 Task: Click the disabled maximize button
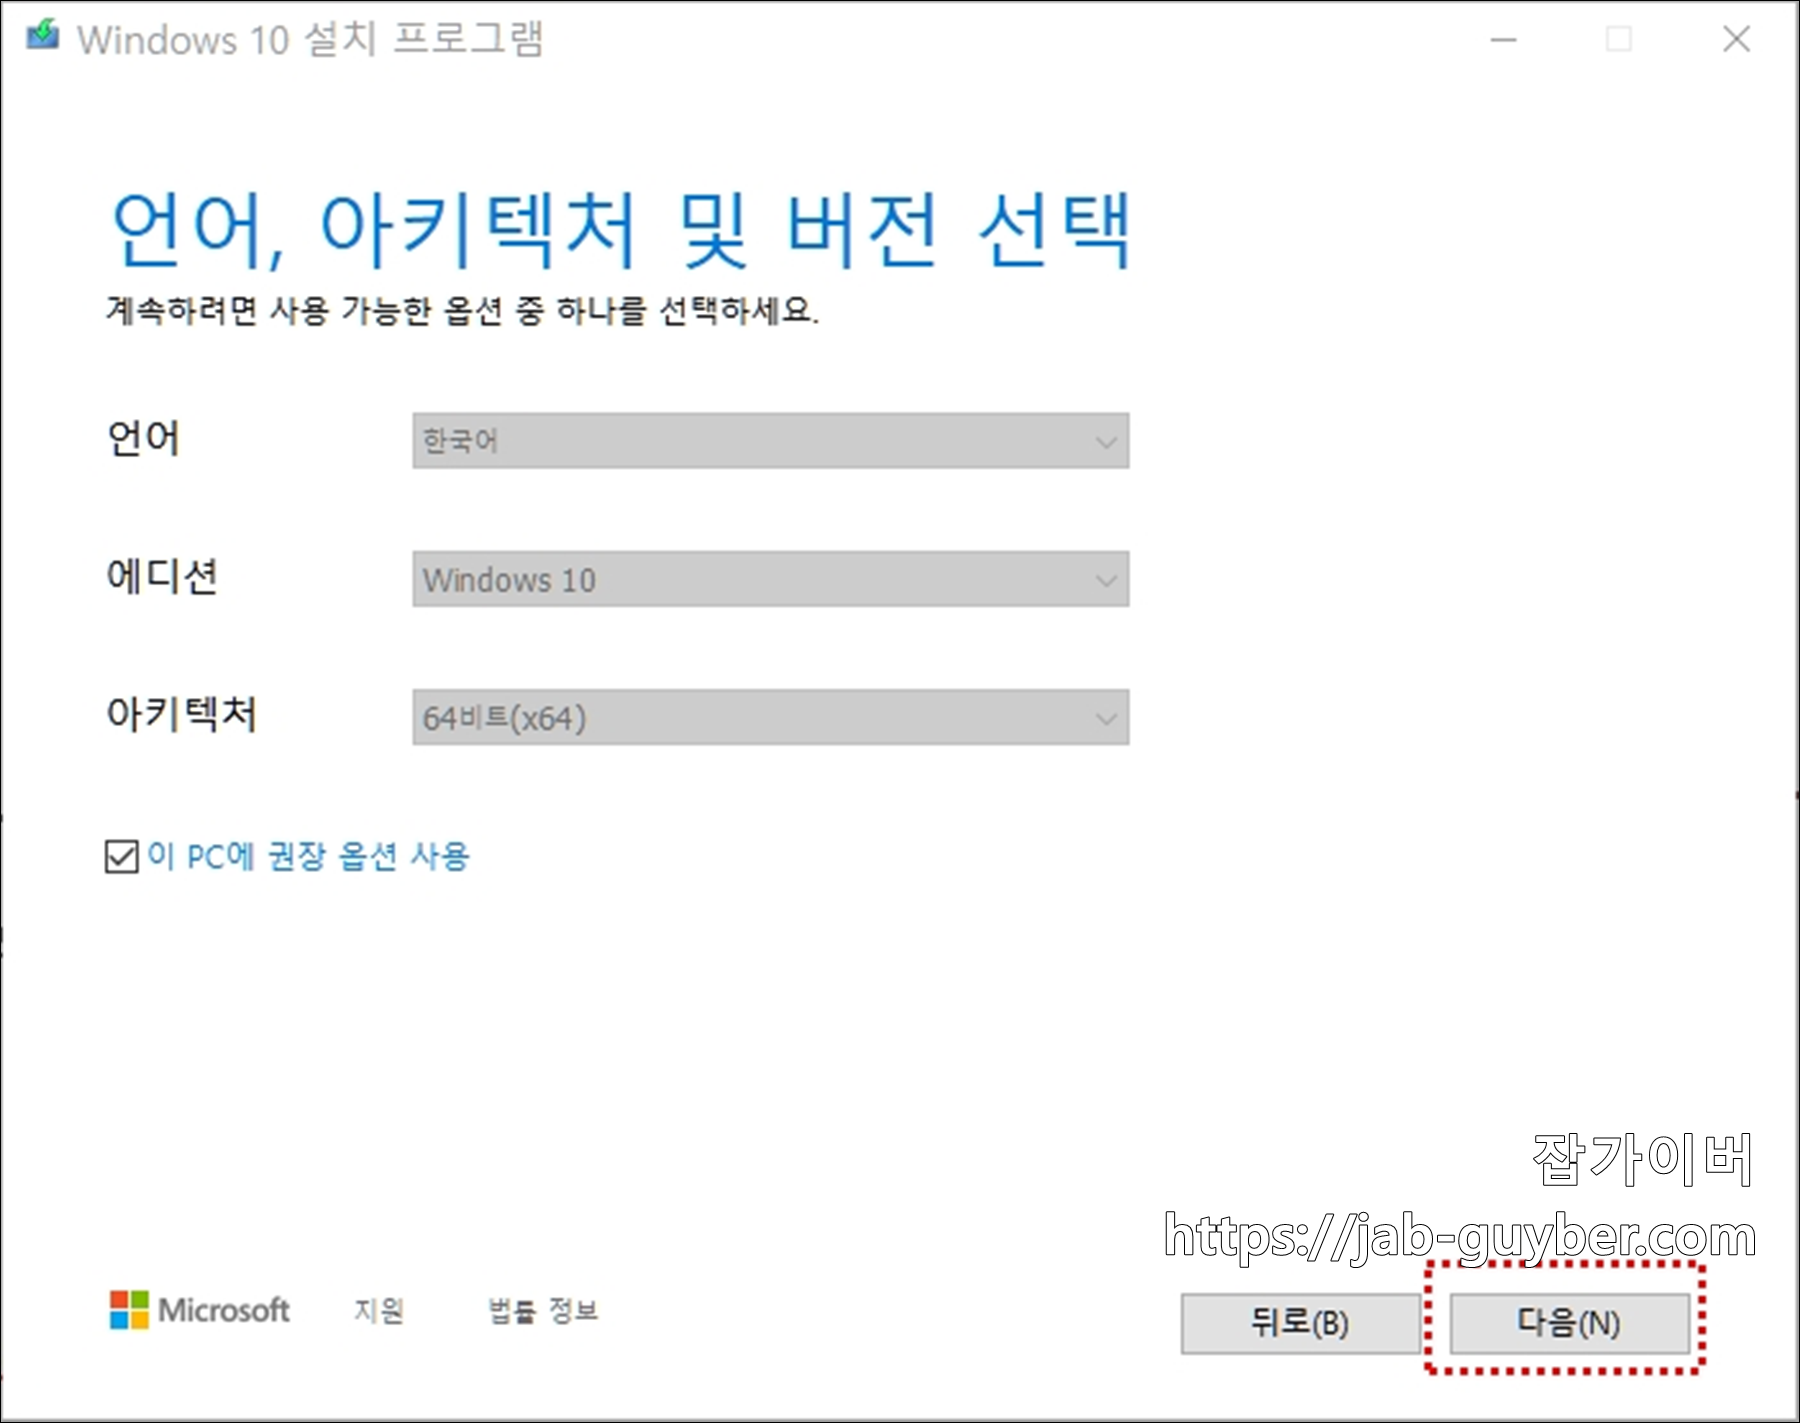(1619, 39)
